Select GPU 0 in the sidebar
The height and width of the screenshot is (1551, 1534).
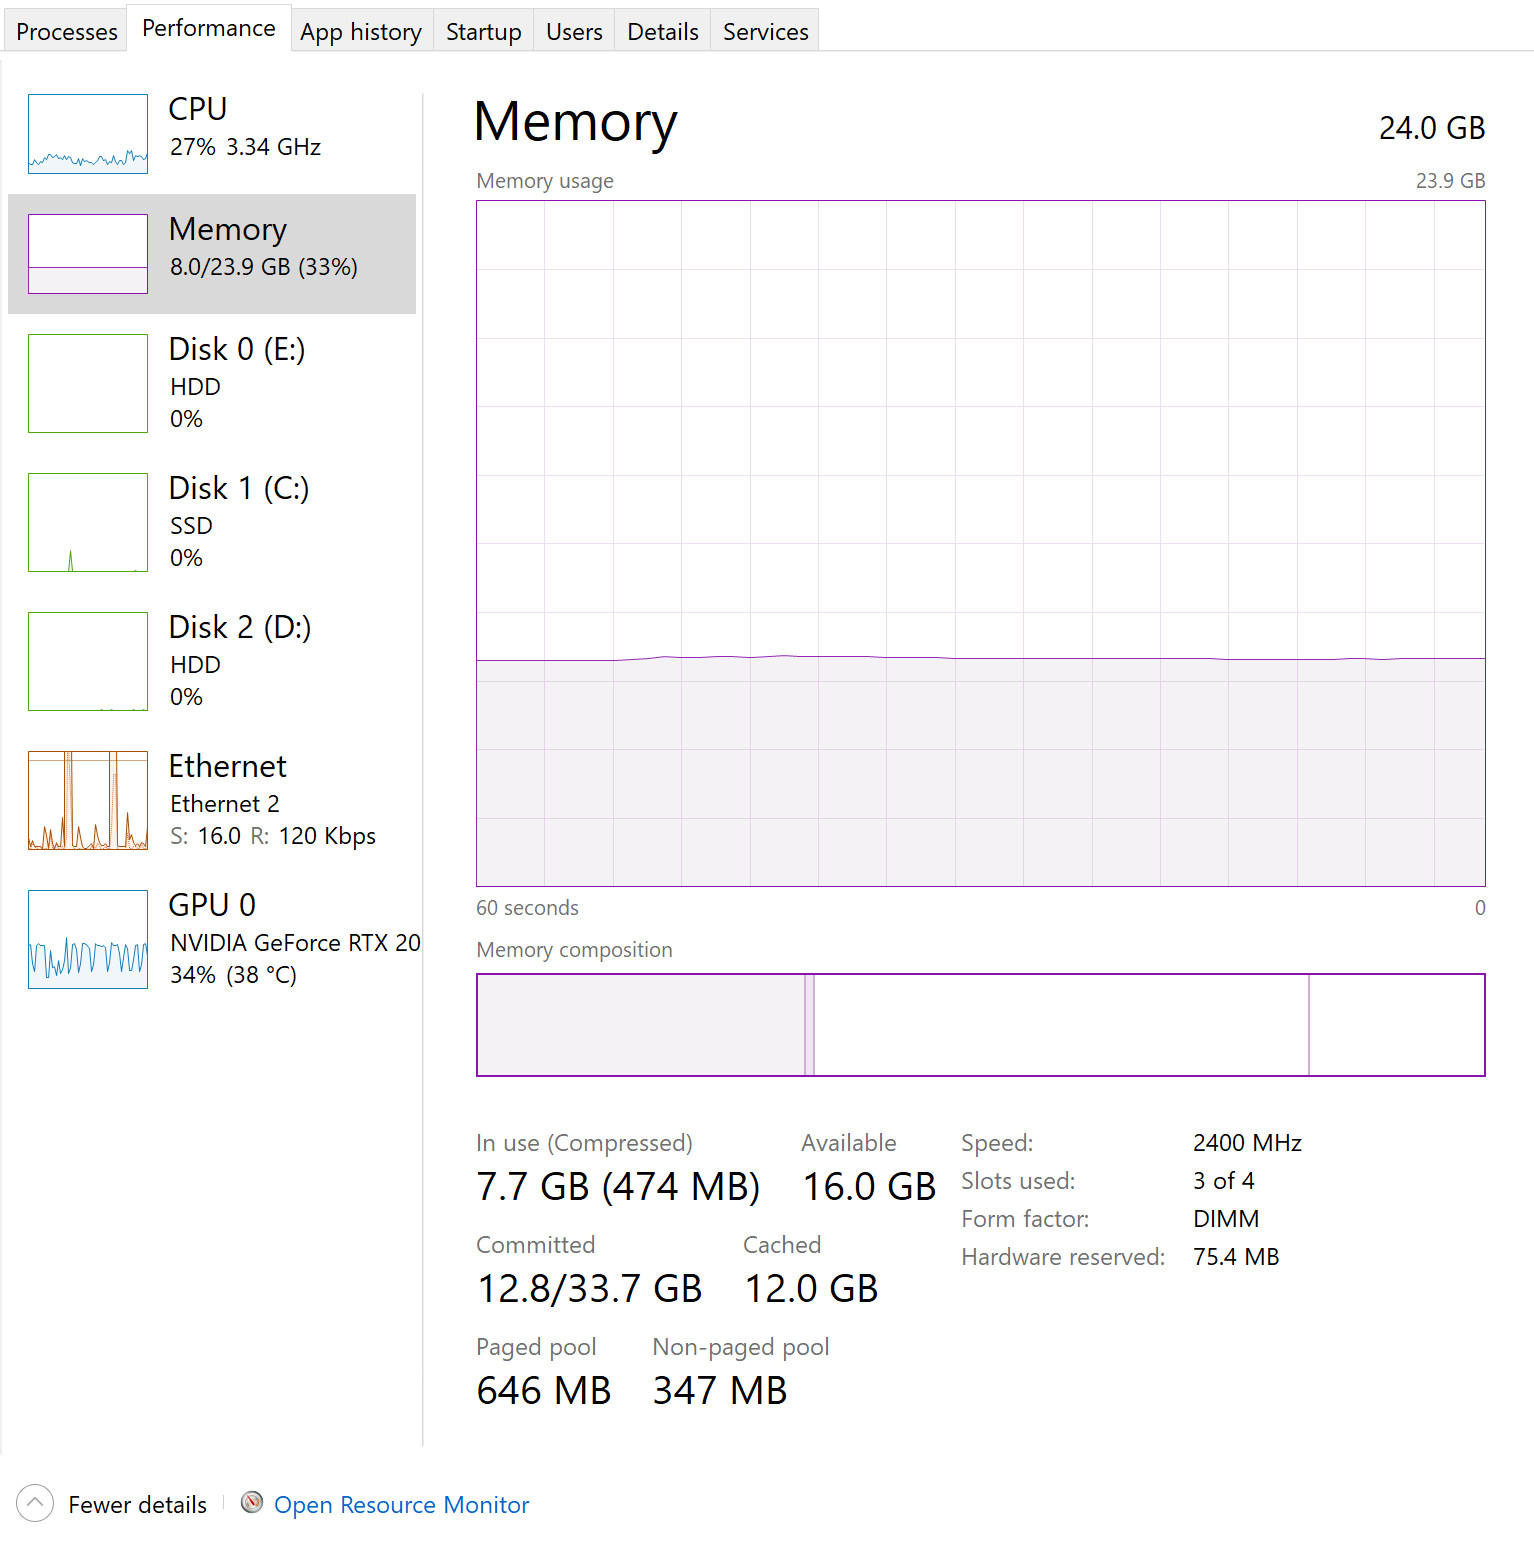[212, 939]
